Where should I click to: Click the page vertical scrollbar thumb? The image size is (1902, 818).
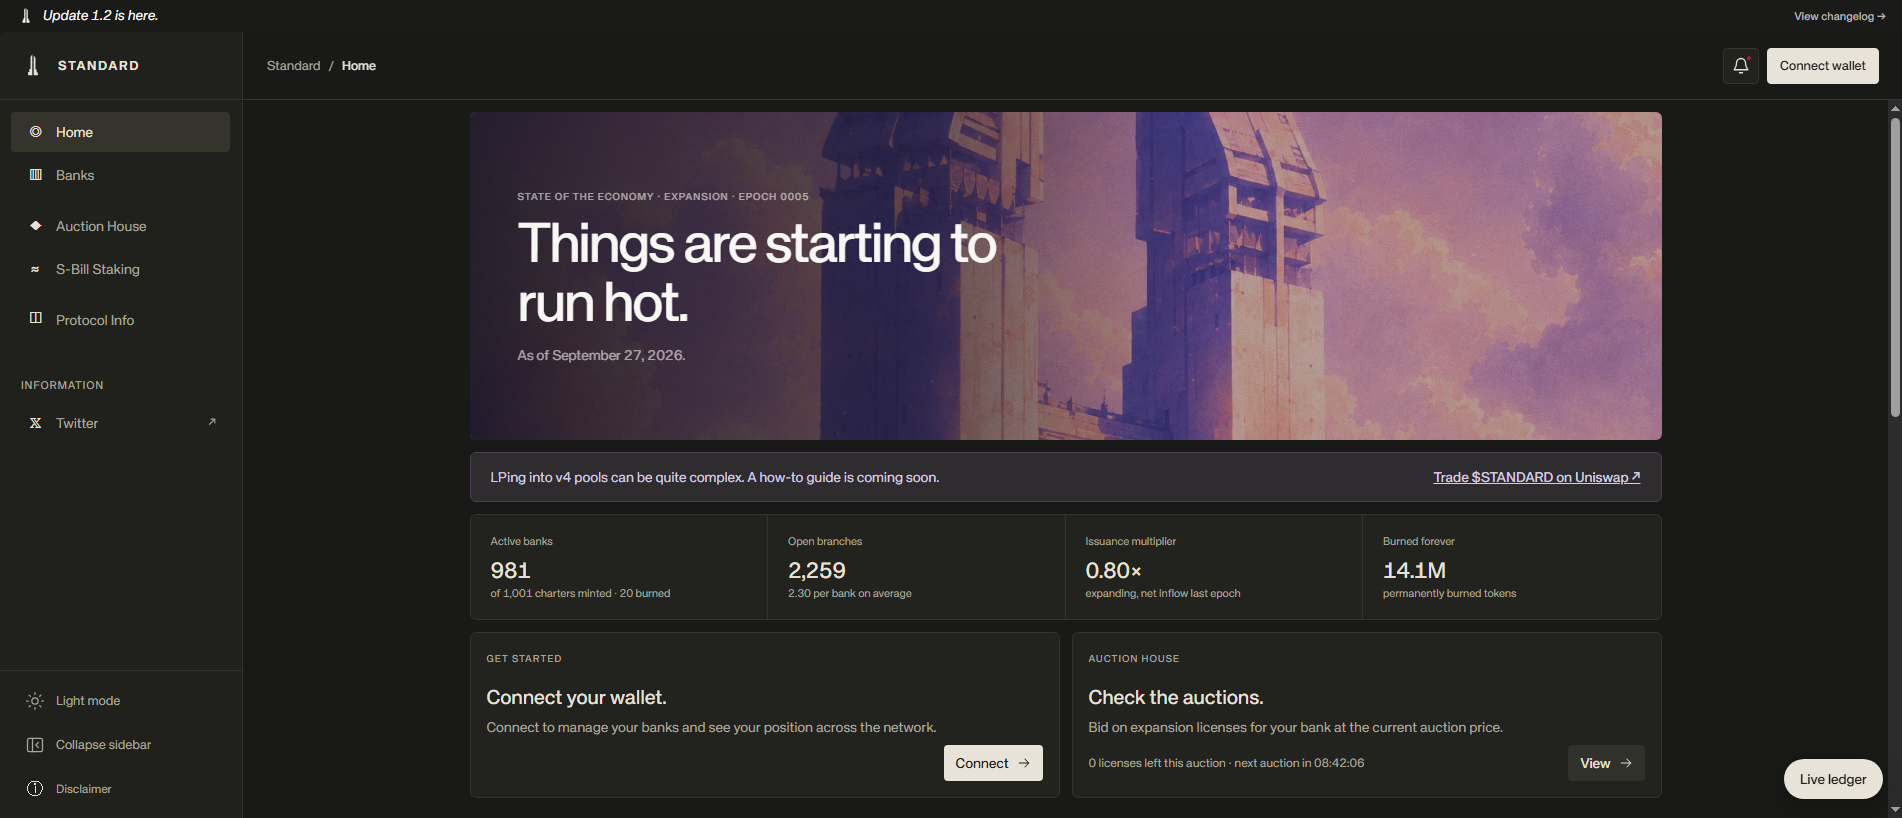1895,267
